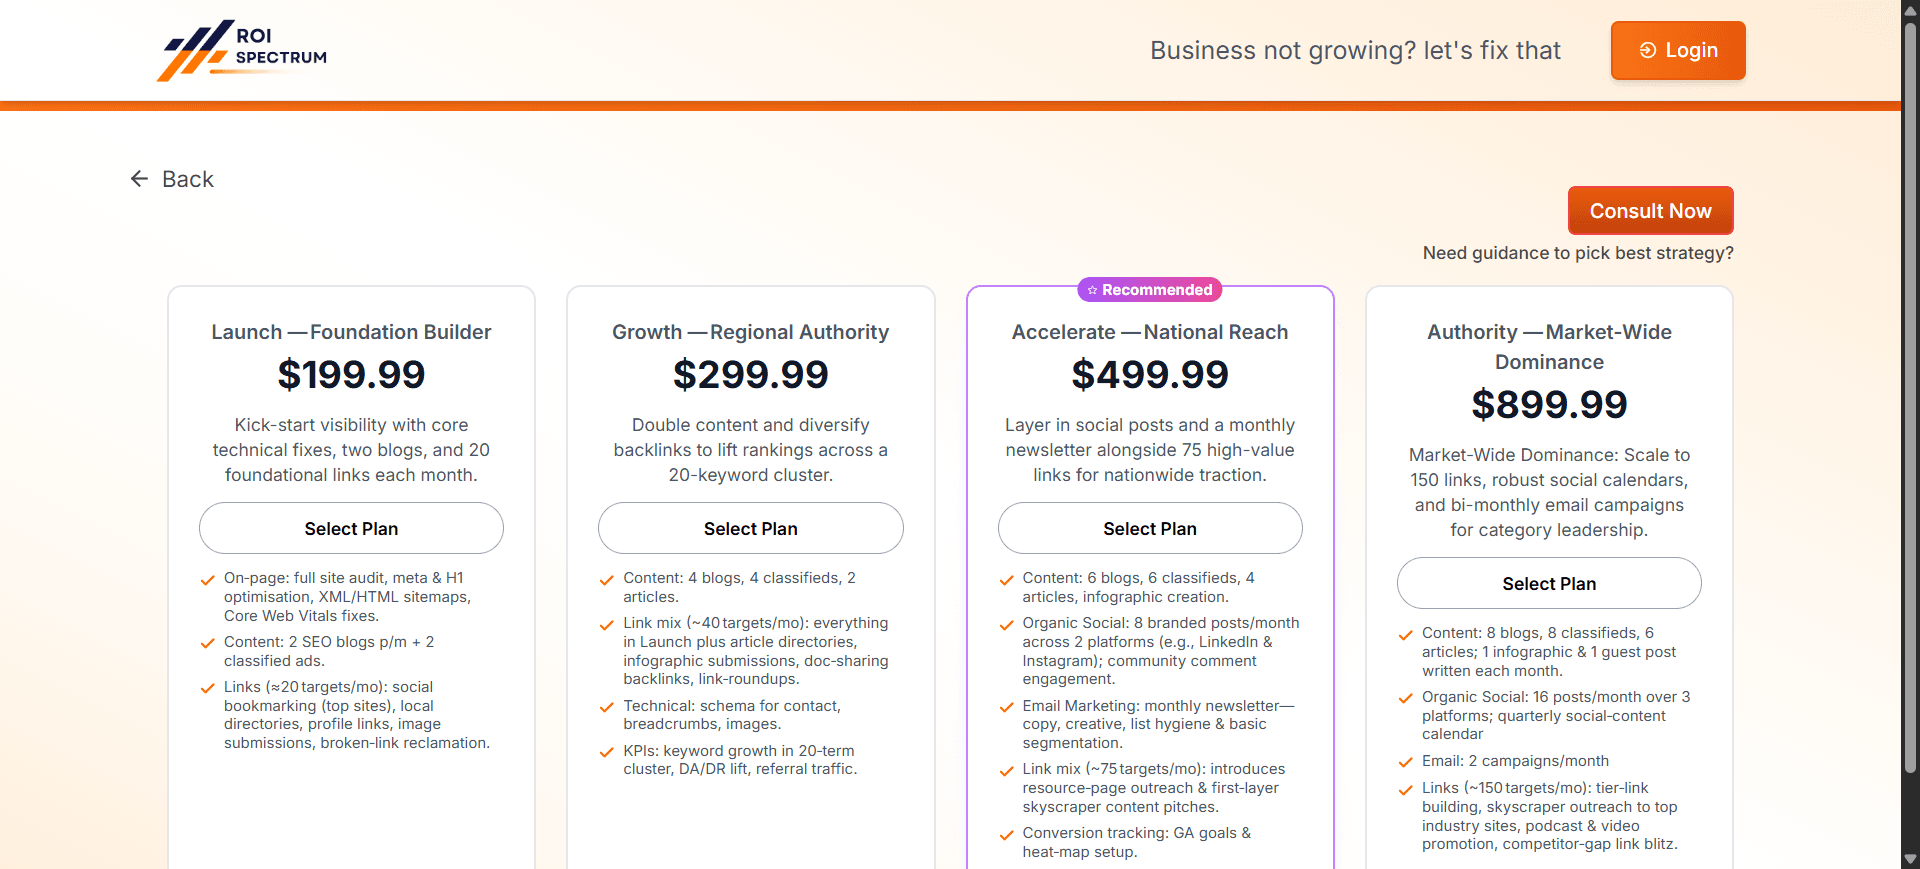Click checkmark beside KPIs keyword growth item
Image resolution: width=1920 pixels, height=869 pixels.
(x=607, y=753)
